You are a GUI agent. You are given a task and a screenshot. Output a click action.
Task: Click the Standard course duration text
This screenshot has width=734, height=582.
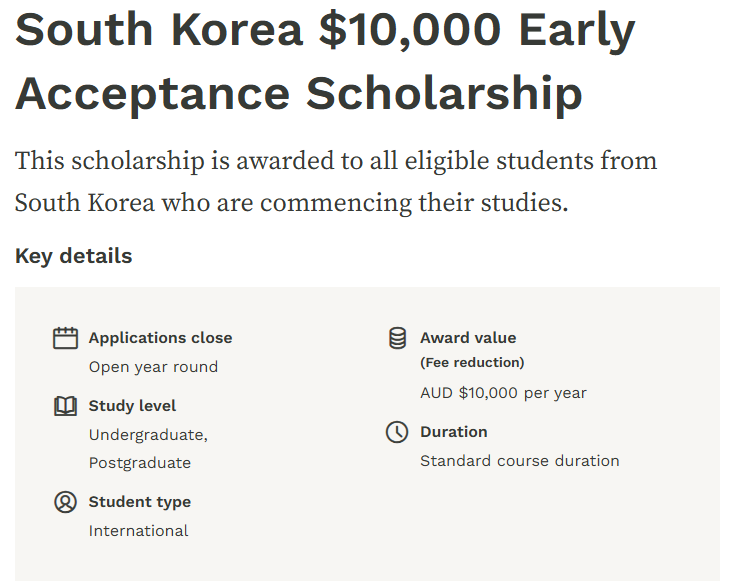520,461
